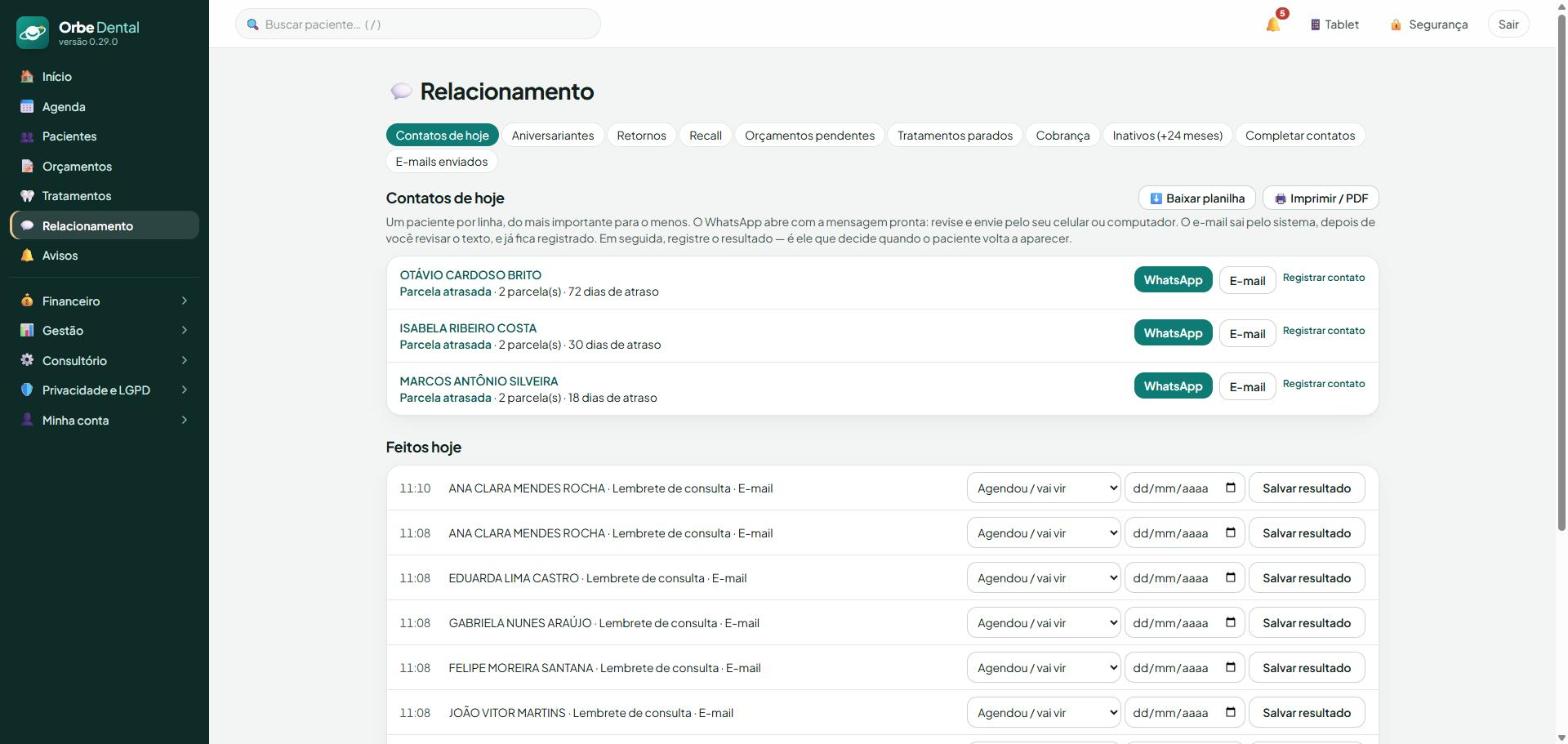Click the Início house icon
This screenshot has height=744, width=1568.
pyautogui.click(x=27, y=77)
